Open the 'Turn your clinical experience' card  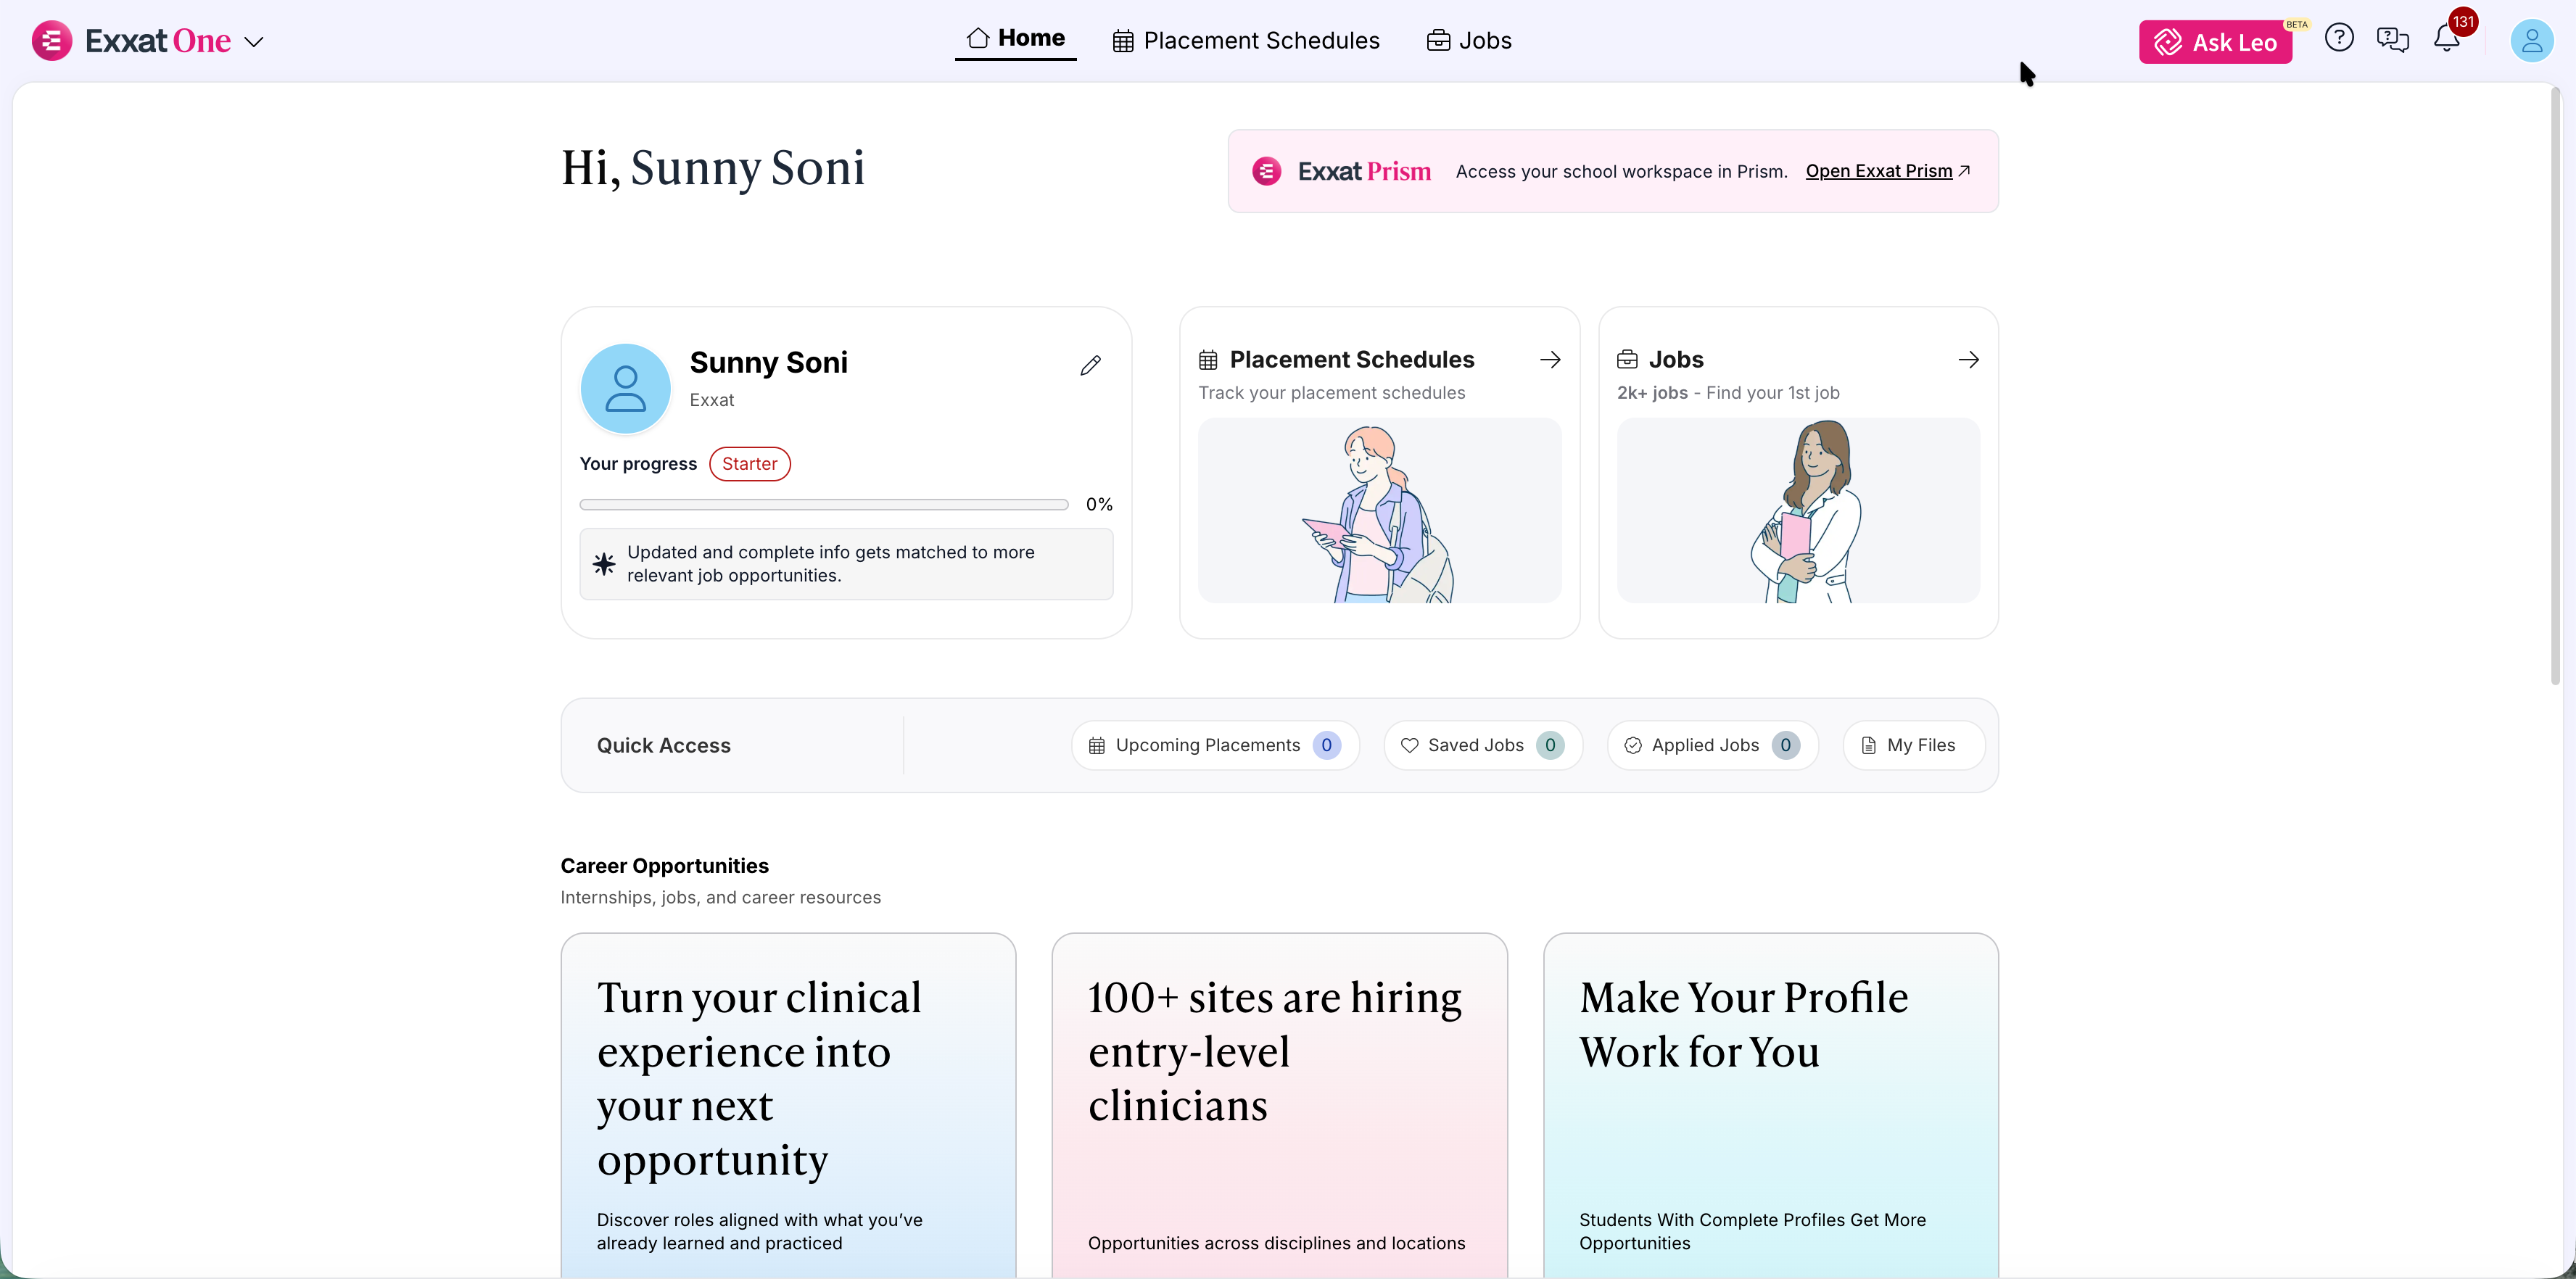[x=788, y=1105]
